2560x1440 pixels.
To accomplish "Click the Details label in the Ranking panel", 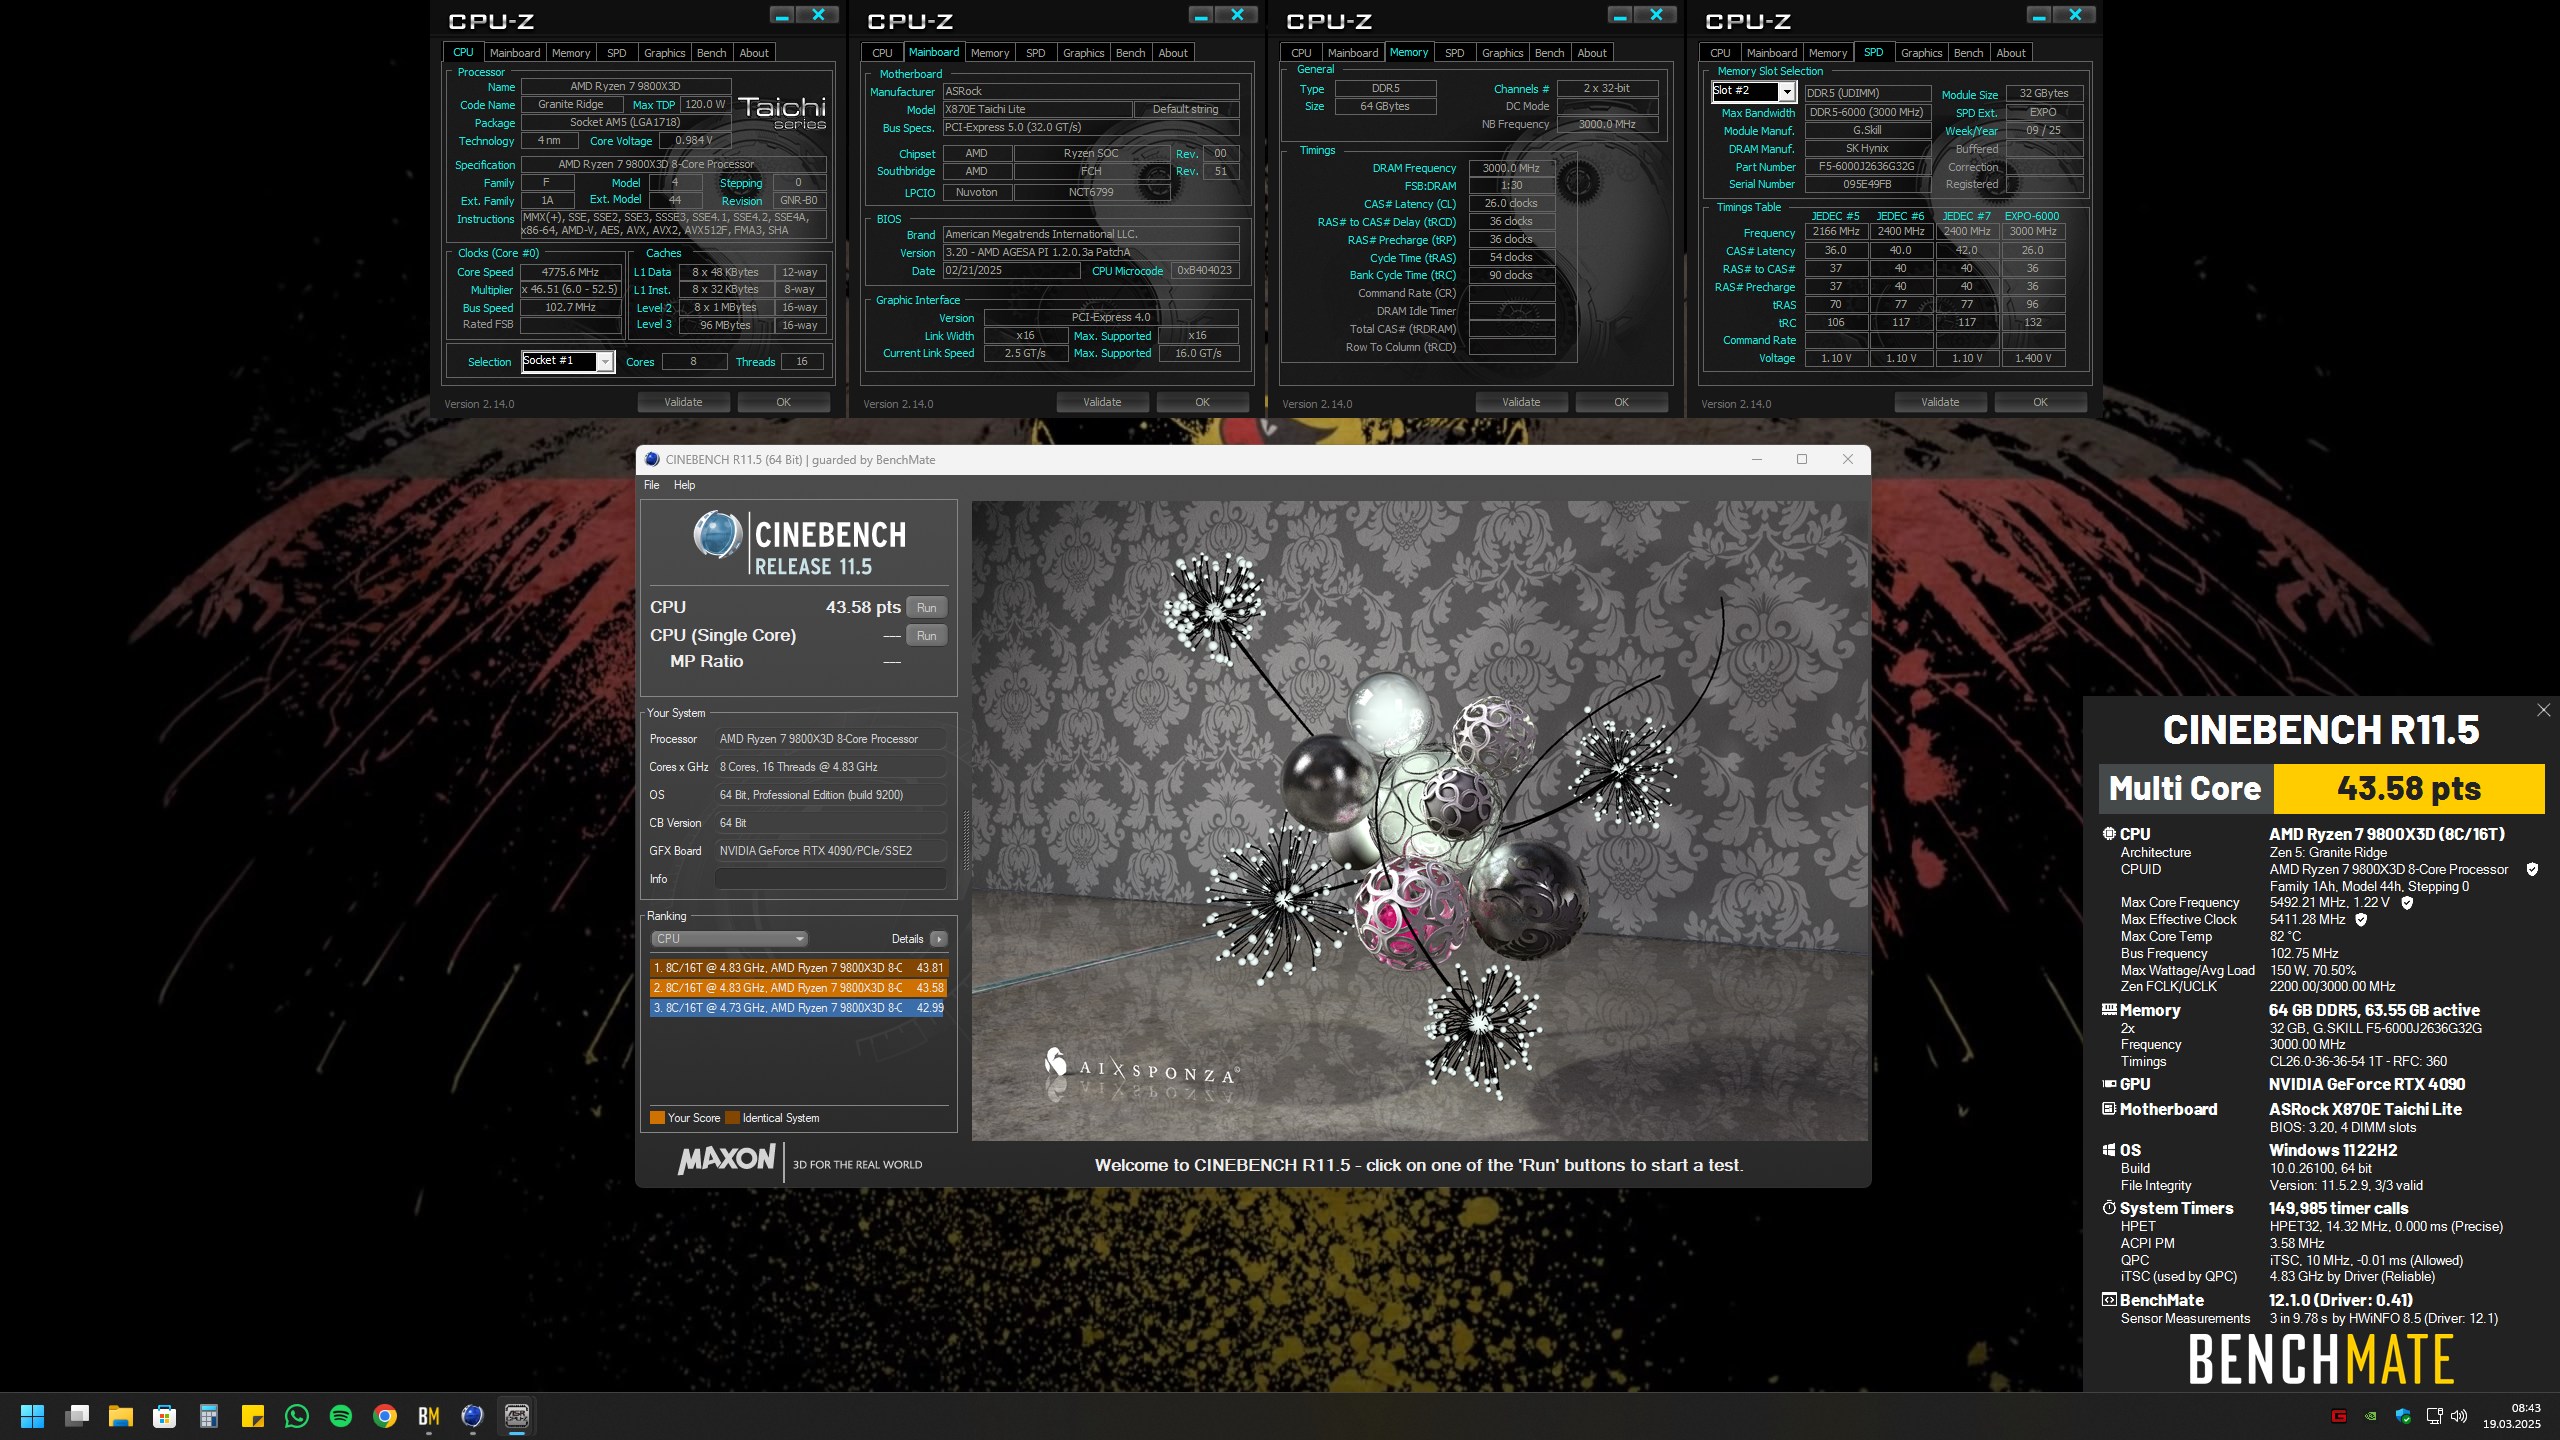I will click(907, 939).
